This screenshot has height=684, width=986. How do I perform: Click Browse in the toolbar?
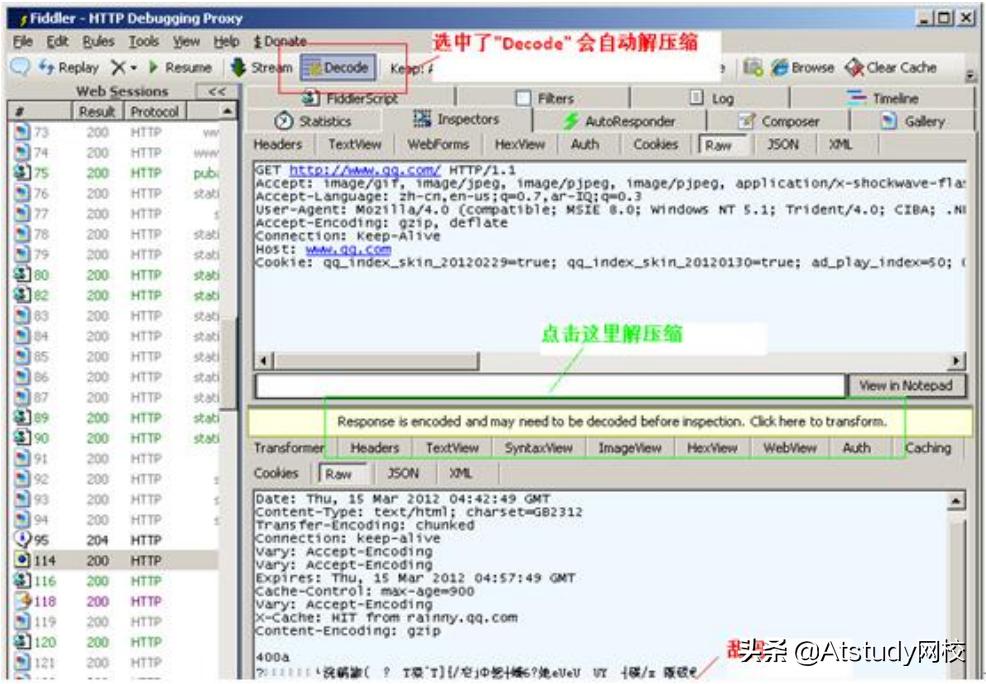[803, 67]
